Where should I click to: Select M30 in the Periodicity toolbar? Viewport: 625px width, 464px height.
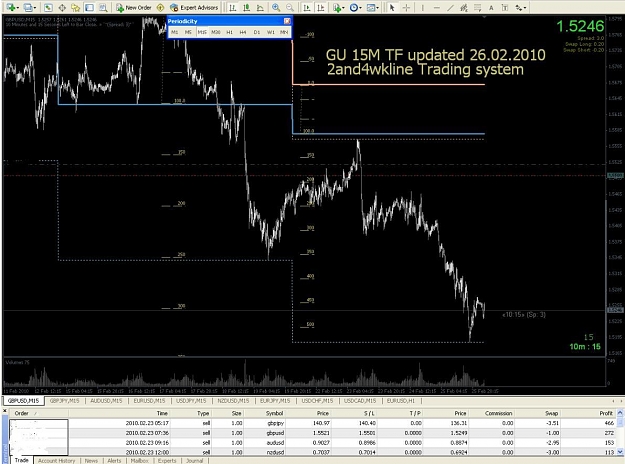coord(216,32)
